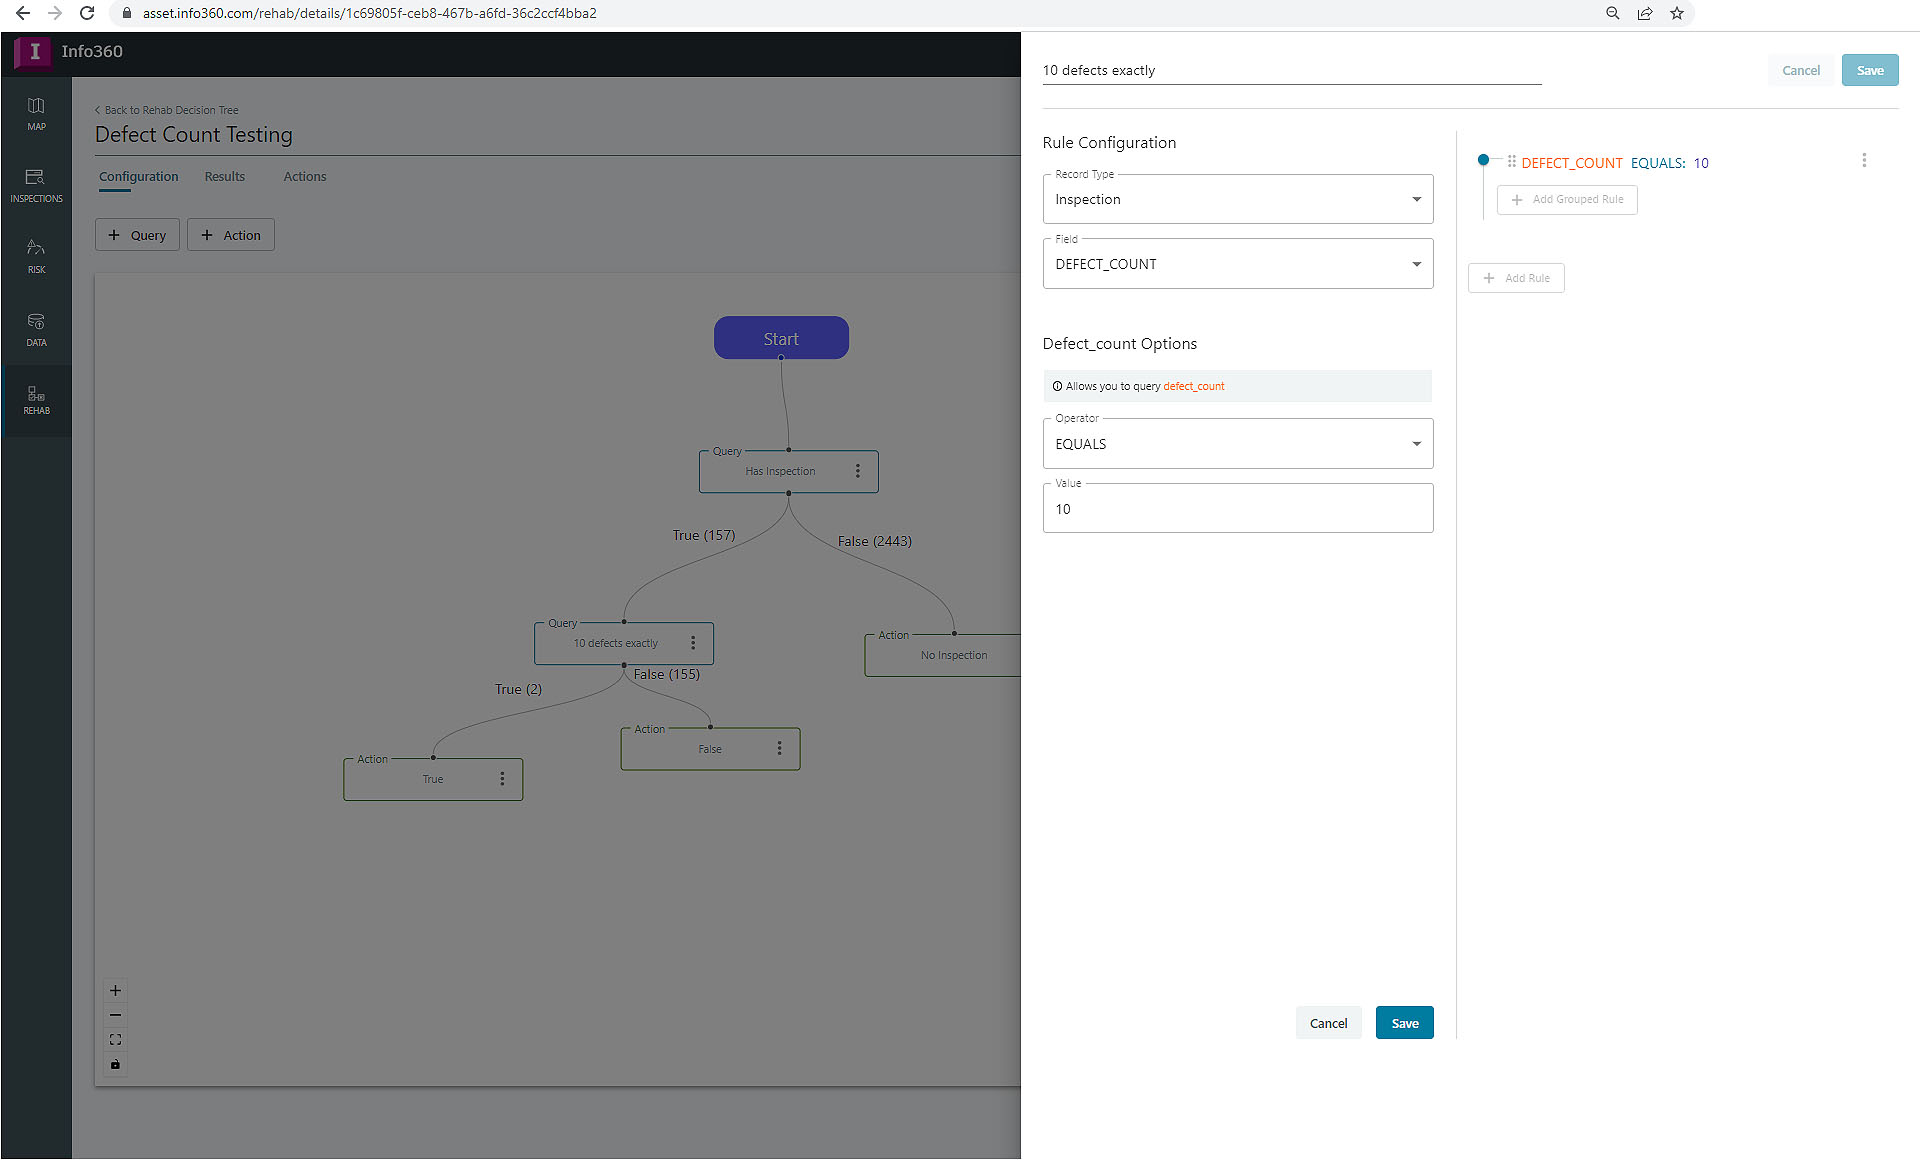Expand the Field DEFECT_COUNT dropdown
The width and height of the screenshot is (1920, 1160).
tap(1237, 264)
